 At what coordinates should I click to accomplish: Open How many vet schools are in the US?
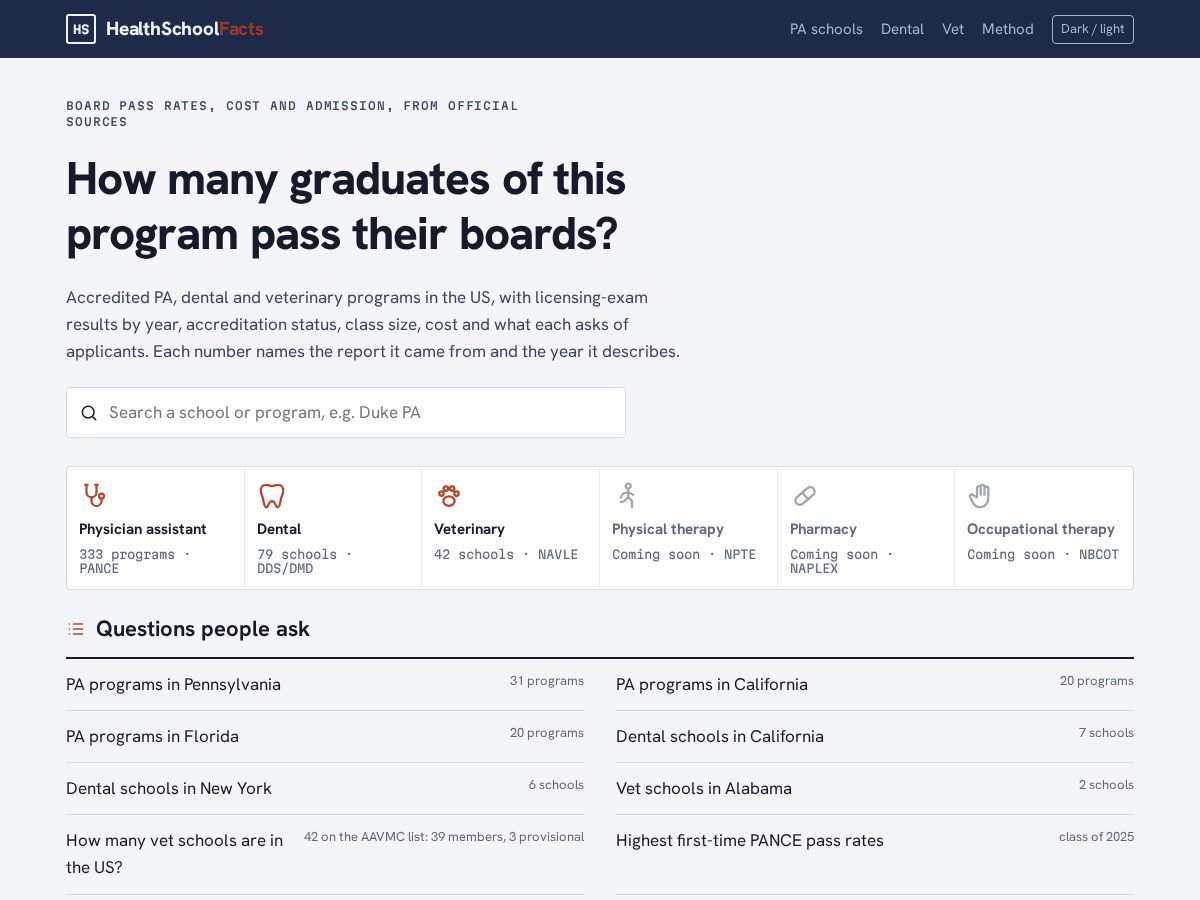click(175, 854)
